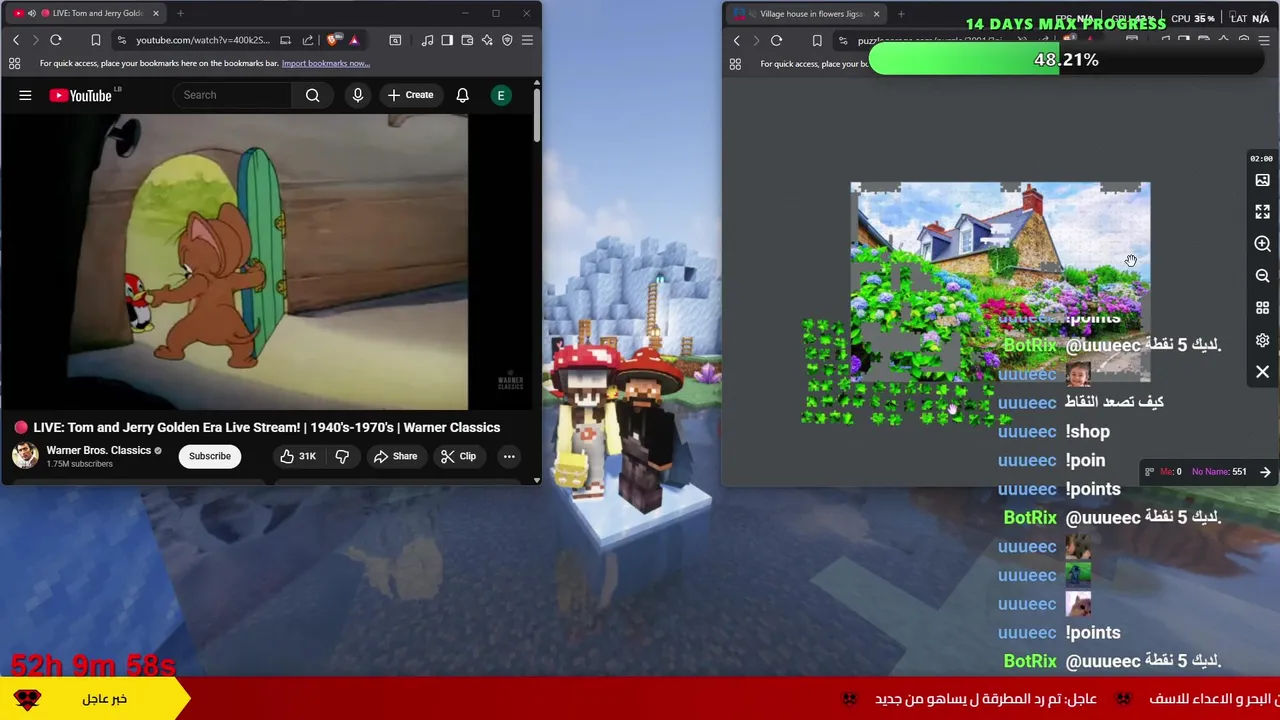Open apps grid on YouTube bookmarks bar

(x=15, y=63)
